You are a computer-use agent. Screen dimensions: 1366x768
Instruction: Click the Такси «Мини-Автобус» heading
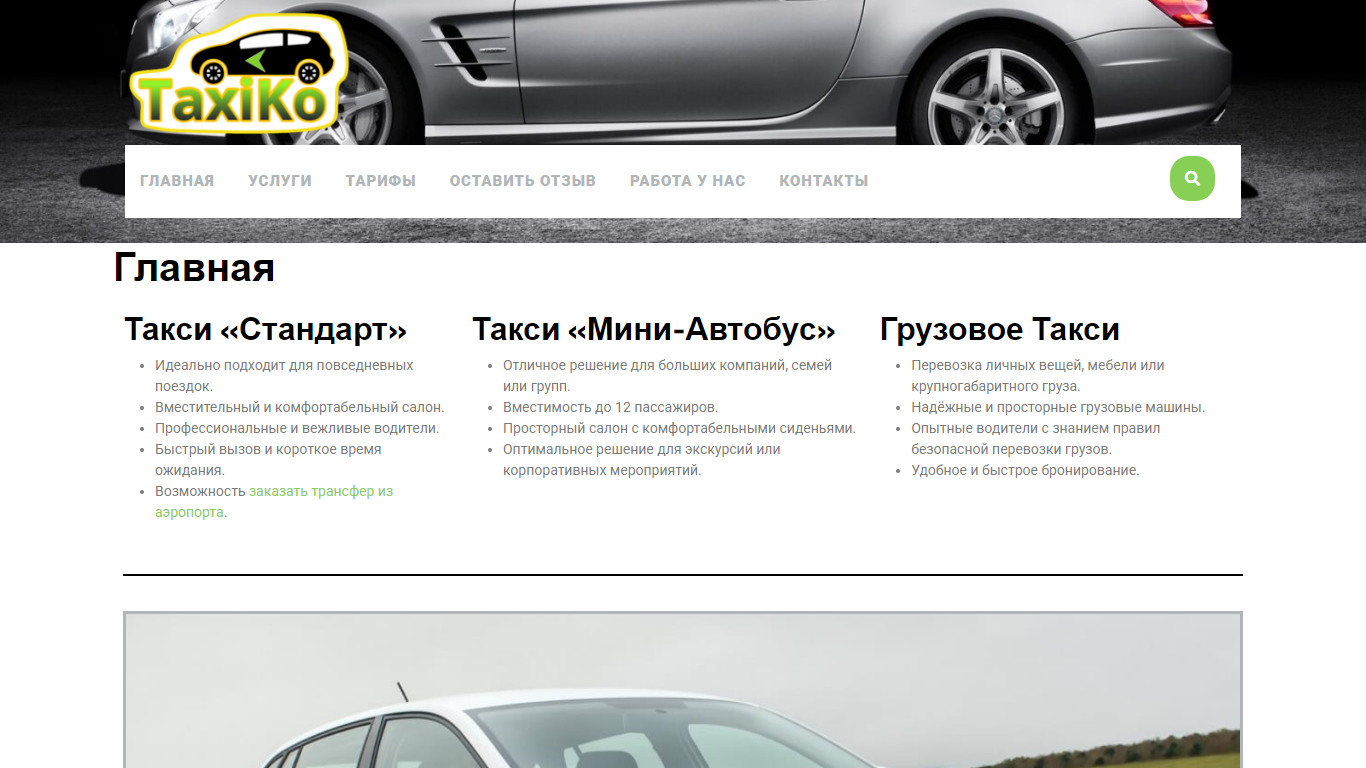654,329
